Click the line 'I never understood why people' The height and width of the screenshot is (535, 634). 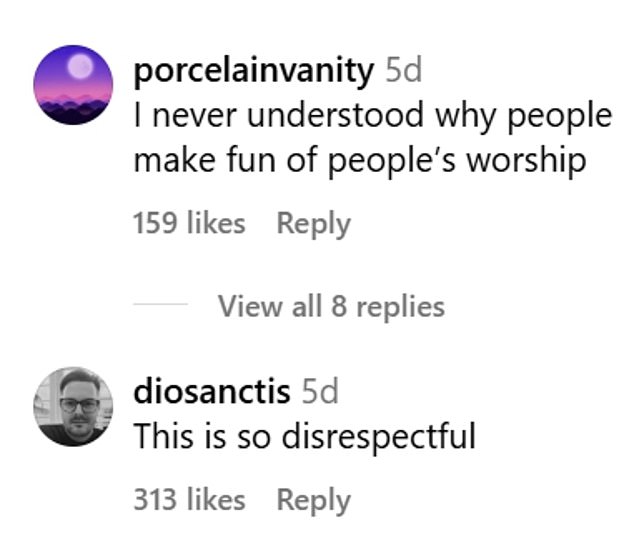[372, 117]
